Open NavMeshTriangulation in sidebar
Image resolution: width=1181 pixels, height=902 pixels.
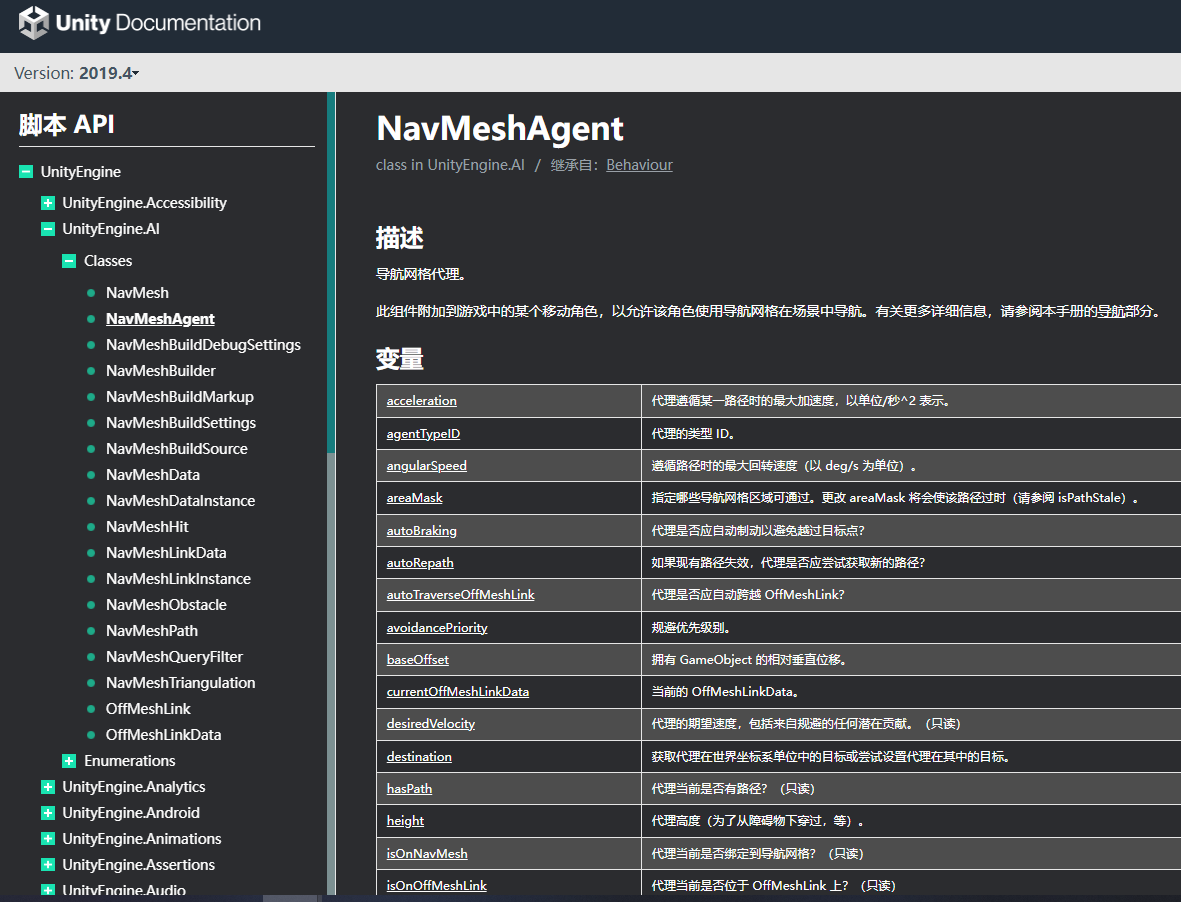180,683
